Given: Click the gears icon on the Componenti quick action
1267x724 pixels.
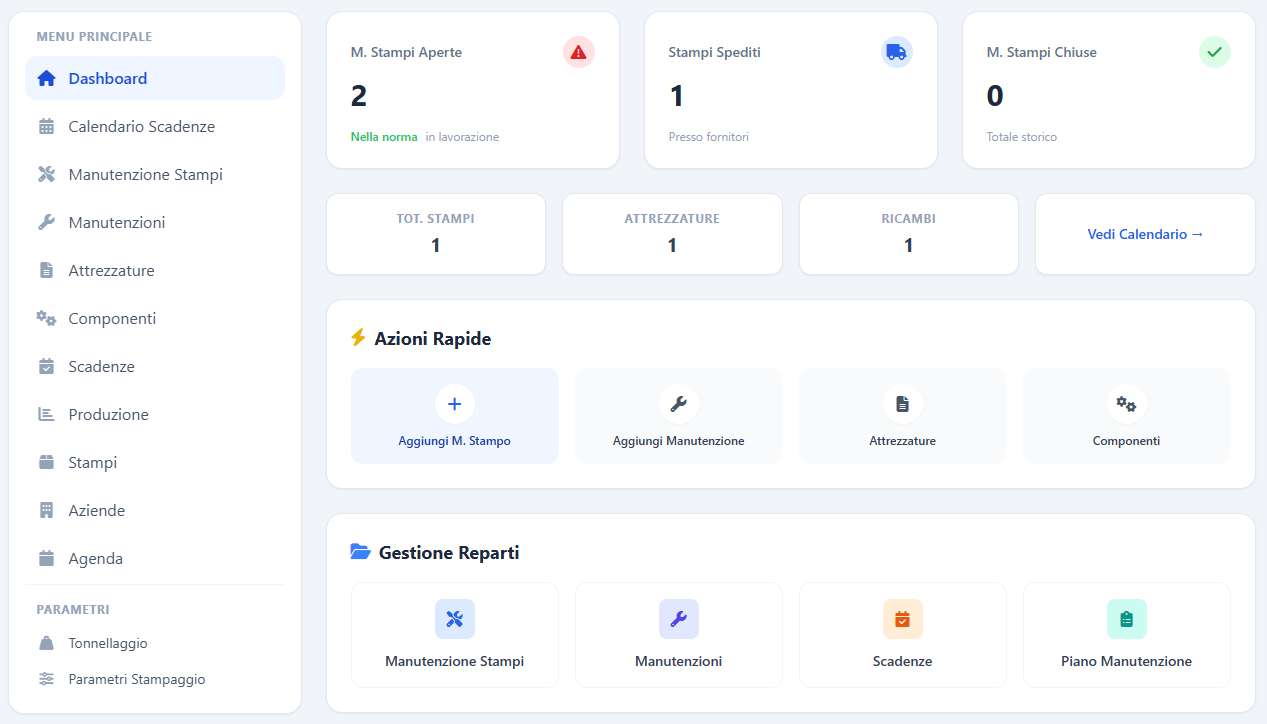Looking at the screenshot, I should [x=1126, y=404].
